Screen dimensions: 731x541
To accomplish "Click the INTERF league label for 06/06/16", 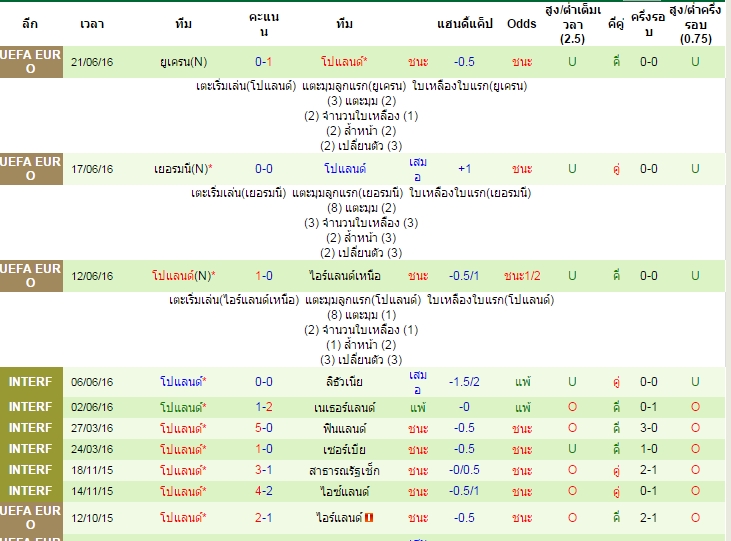I will (x=31, y=381).
